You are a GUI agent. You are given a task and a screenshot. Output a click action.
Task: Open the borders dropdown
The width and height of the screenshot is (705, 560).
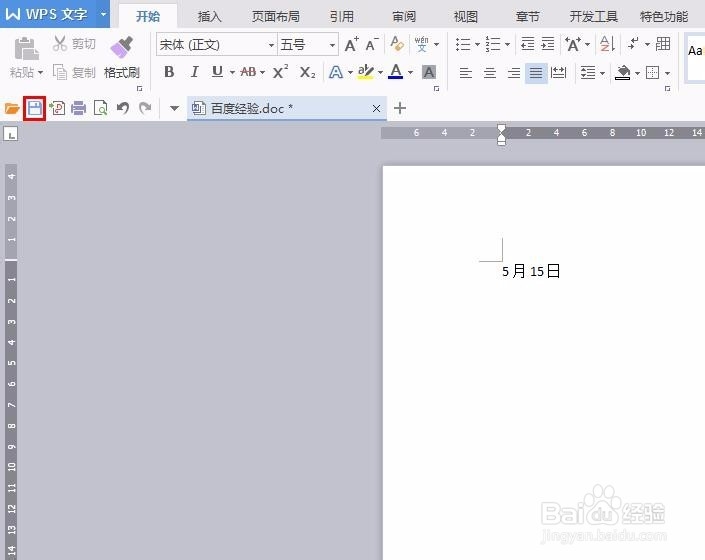point(668,73)
